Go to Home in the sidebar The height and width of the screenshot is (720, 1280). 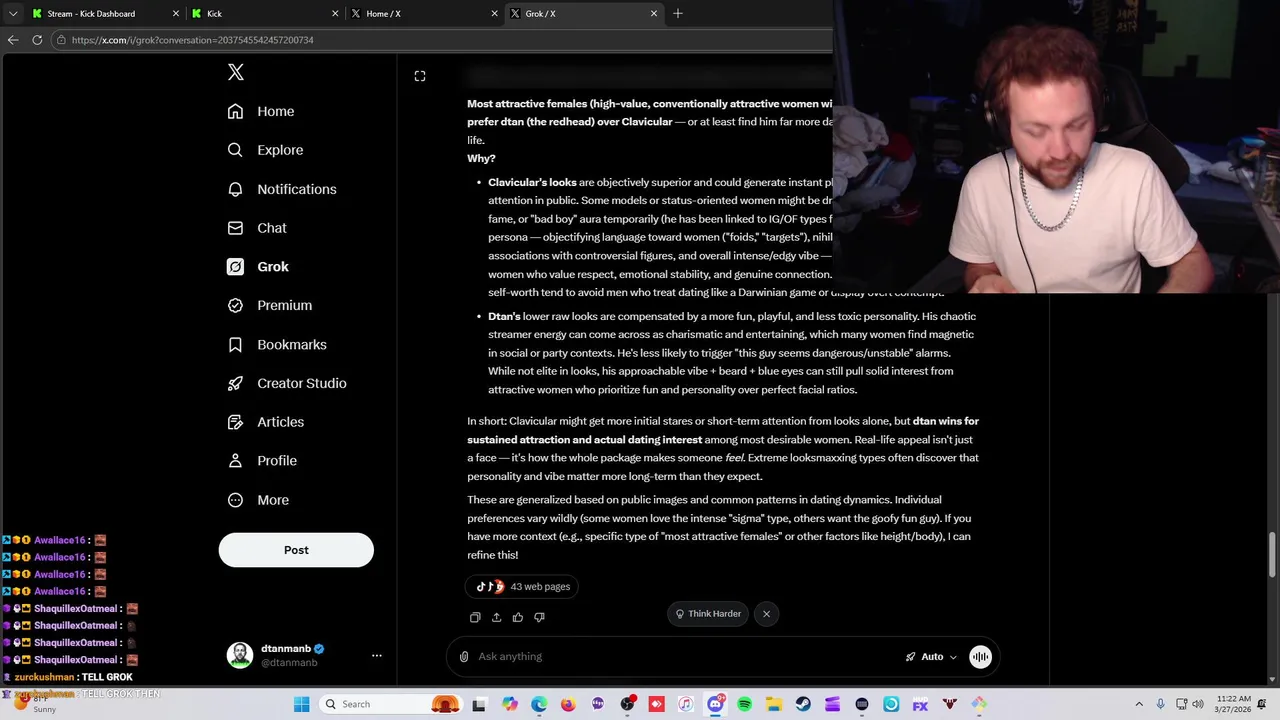[x=261, y=111]
